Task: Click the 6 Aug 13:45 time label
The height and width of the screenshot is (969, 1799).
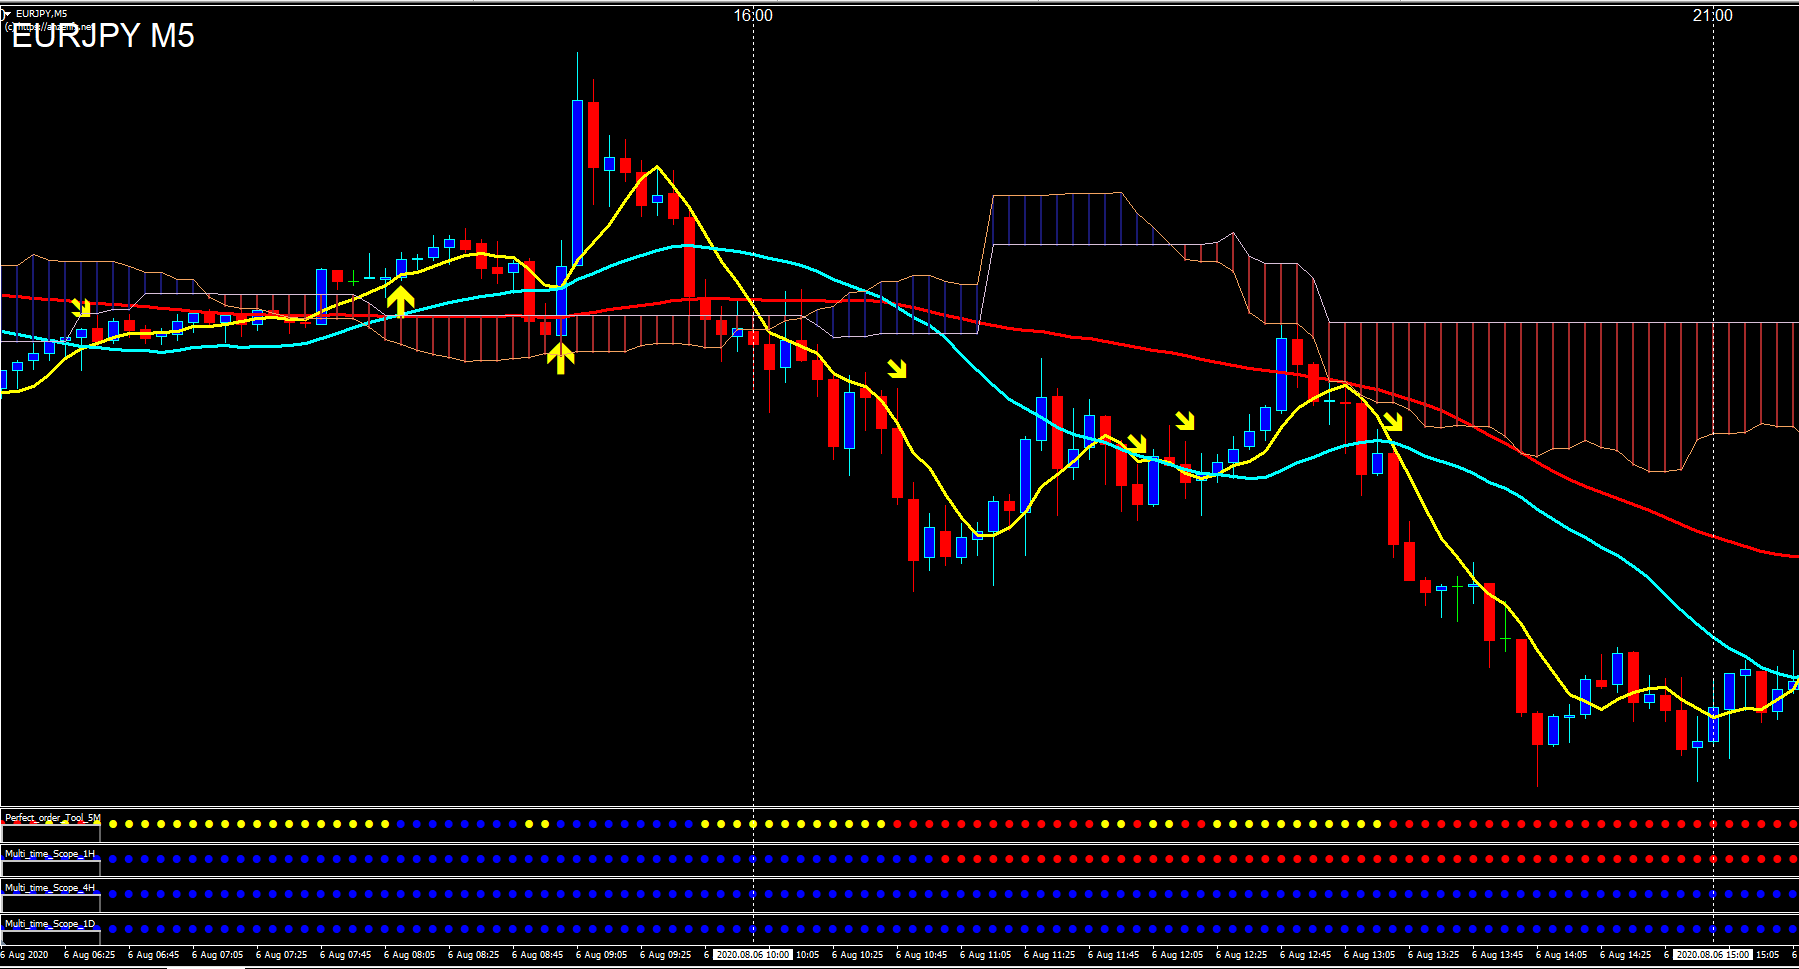Action: (1500, 955)
